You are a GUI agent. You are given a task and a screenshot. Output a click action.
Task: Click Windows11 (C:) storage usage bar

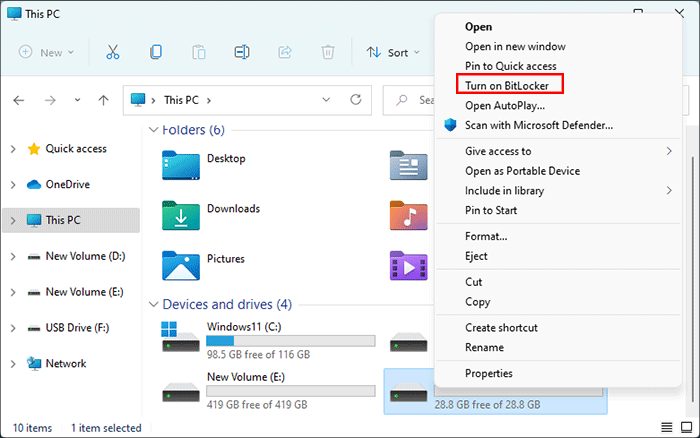[291, 341]
